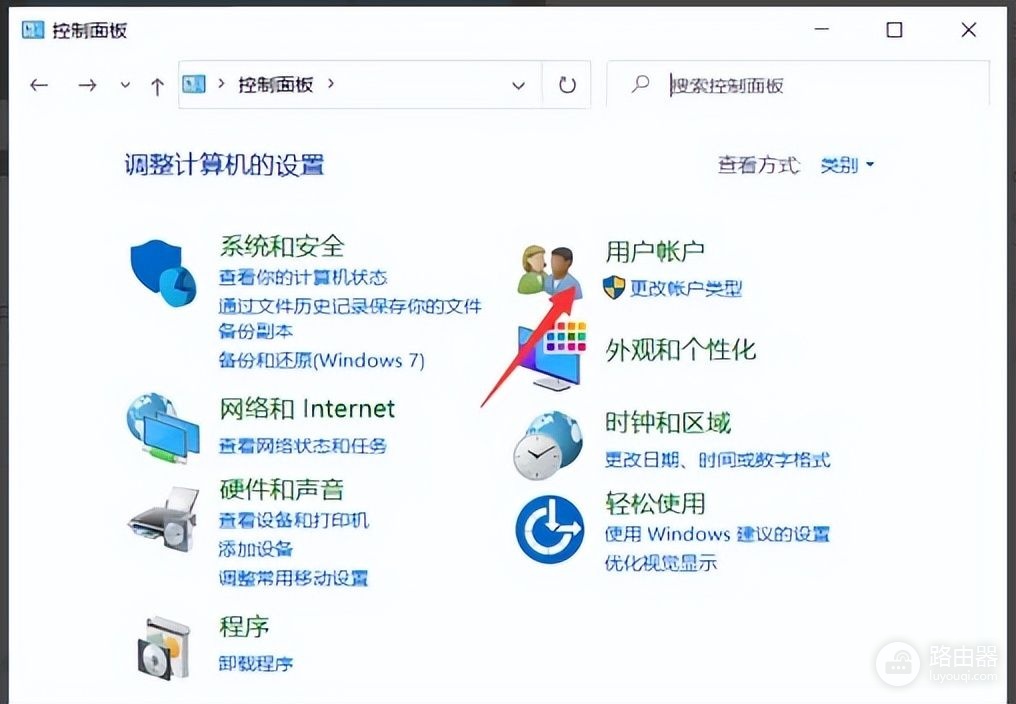The image size is (1016, 704).
Task: Click 查看网络状态和任务 link
Action: 303,446
